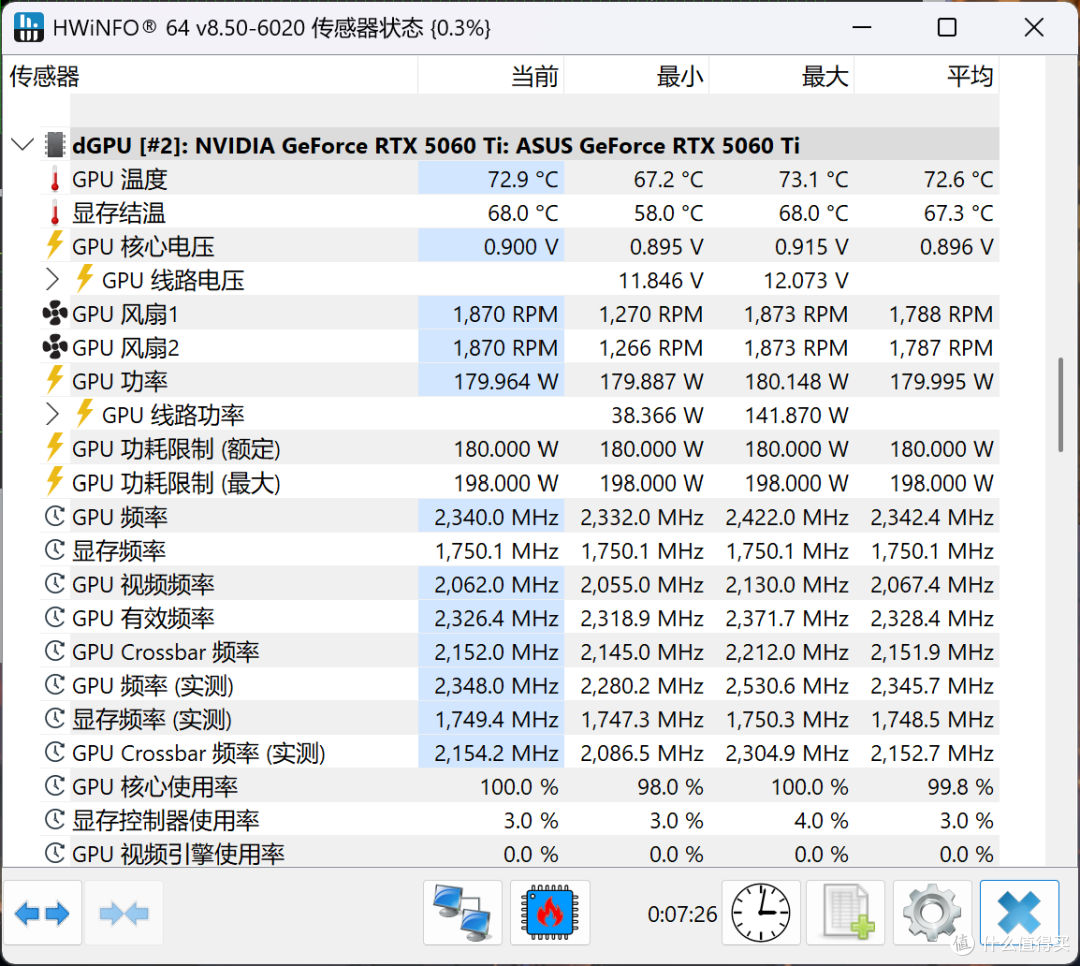Select the 显存频率 (实测) row label
Screen dimensions: 1080x966
(152, 719)
